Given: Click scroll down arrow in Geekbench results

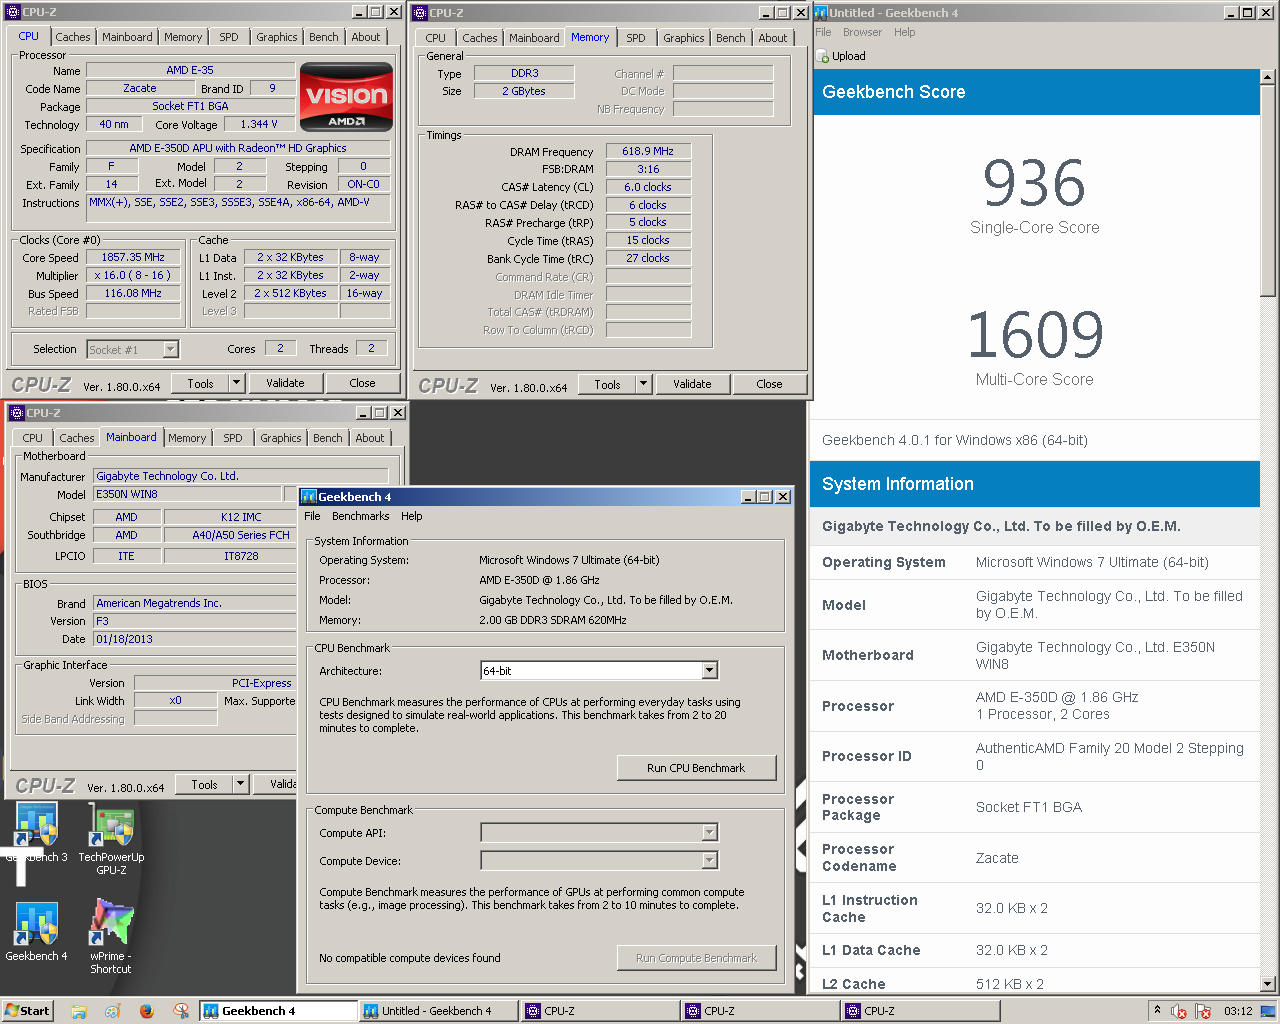Looking at the screenshot, I should coord(1268,984).
